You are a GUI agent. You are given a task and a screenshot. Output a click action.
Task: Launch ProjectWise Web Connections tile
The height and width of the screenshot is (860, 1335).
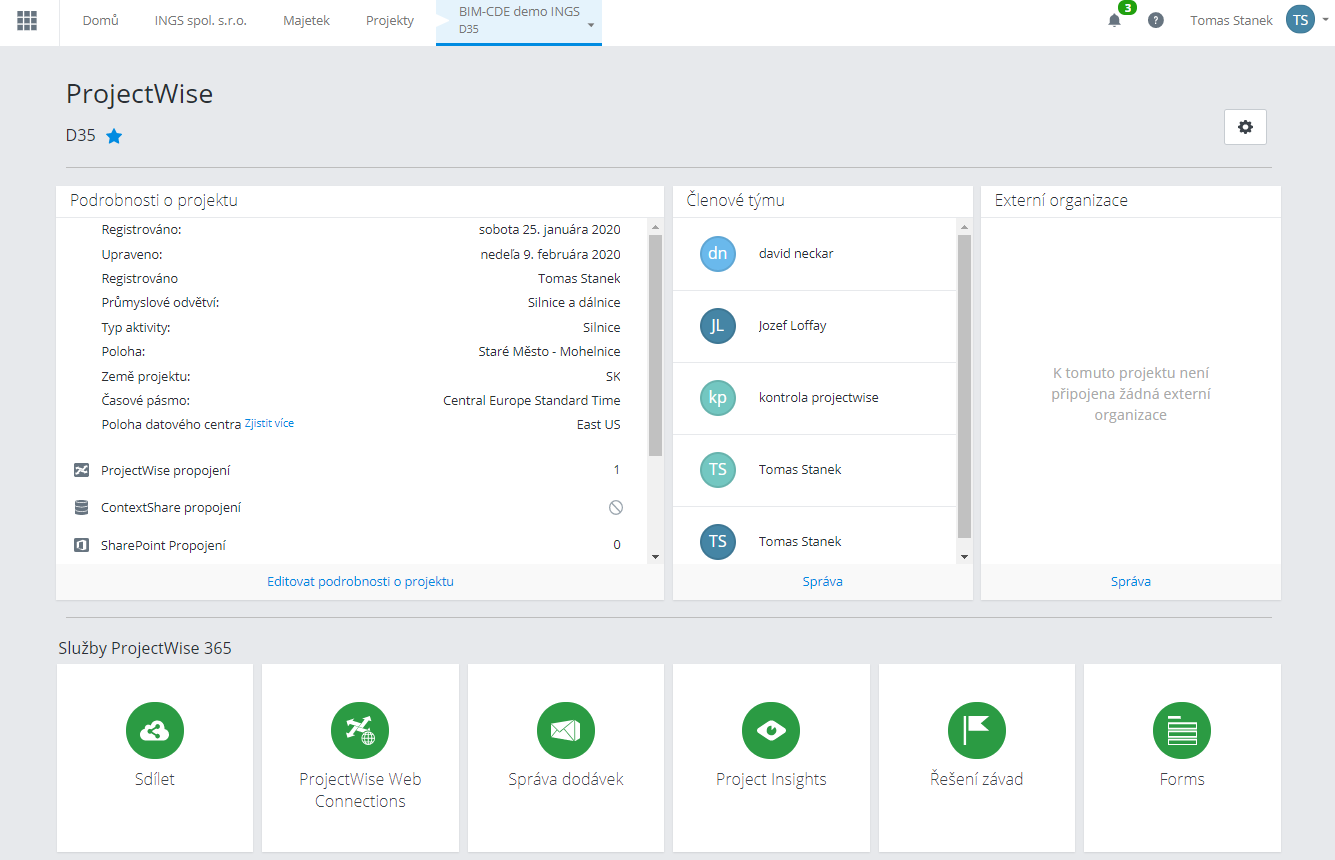click(x=360, y=730)
